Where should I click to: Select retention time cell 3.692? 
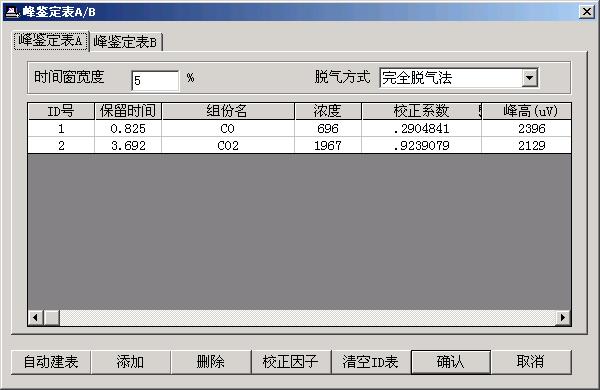pyautogui.click(x=128, y=145)
